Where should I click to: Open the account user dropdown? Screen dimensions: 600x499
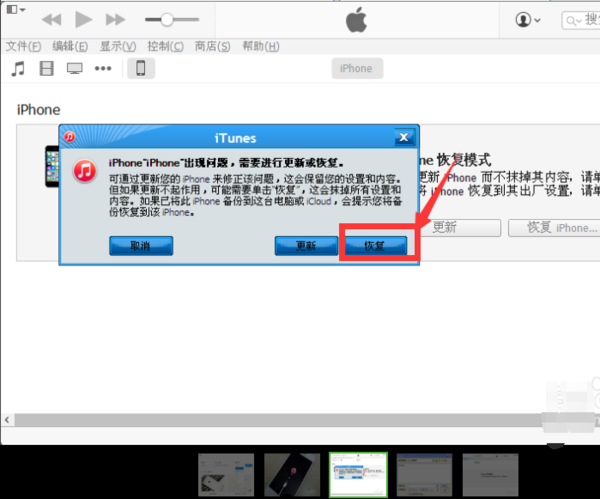[x=528, y=20]
